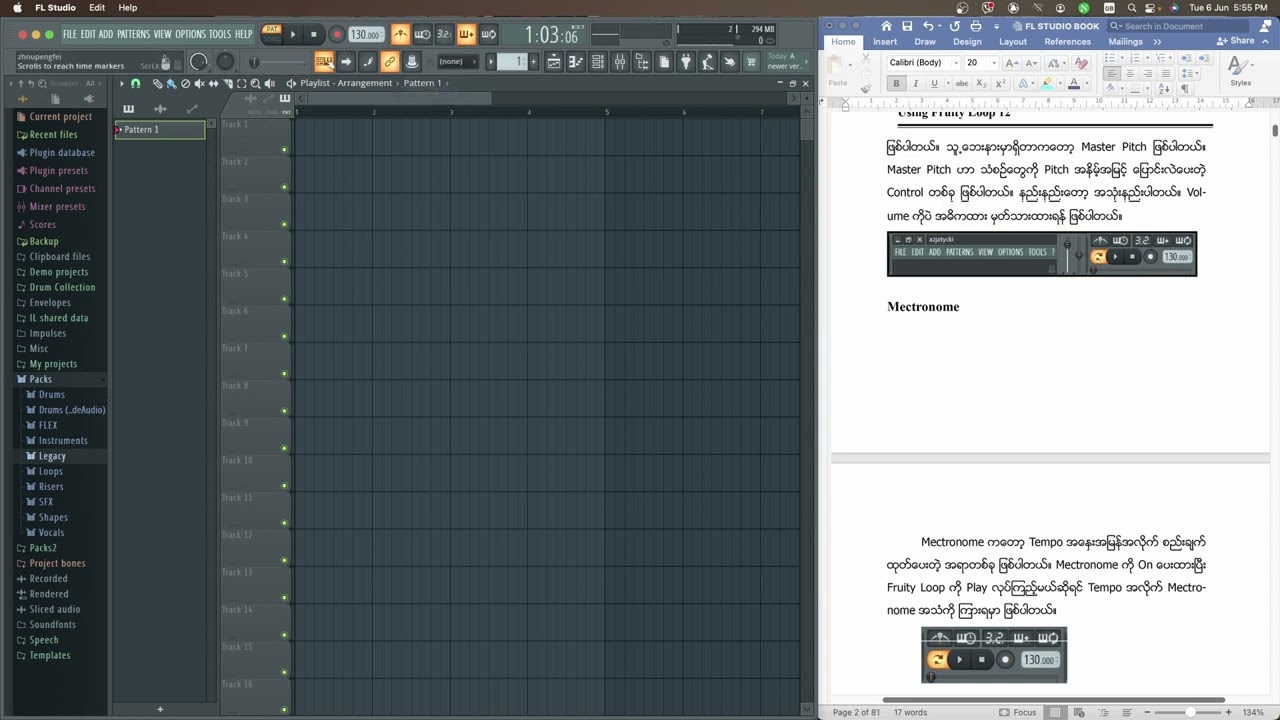Open FL Studio Playlist view icon
The height and width of the screenshot is (720, 1280).
(x=553, y=62)
